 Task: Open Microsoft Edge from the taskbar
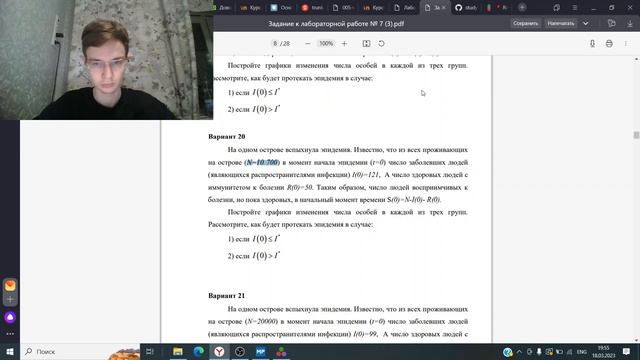[199, 351]
